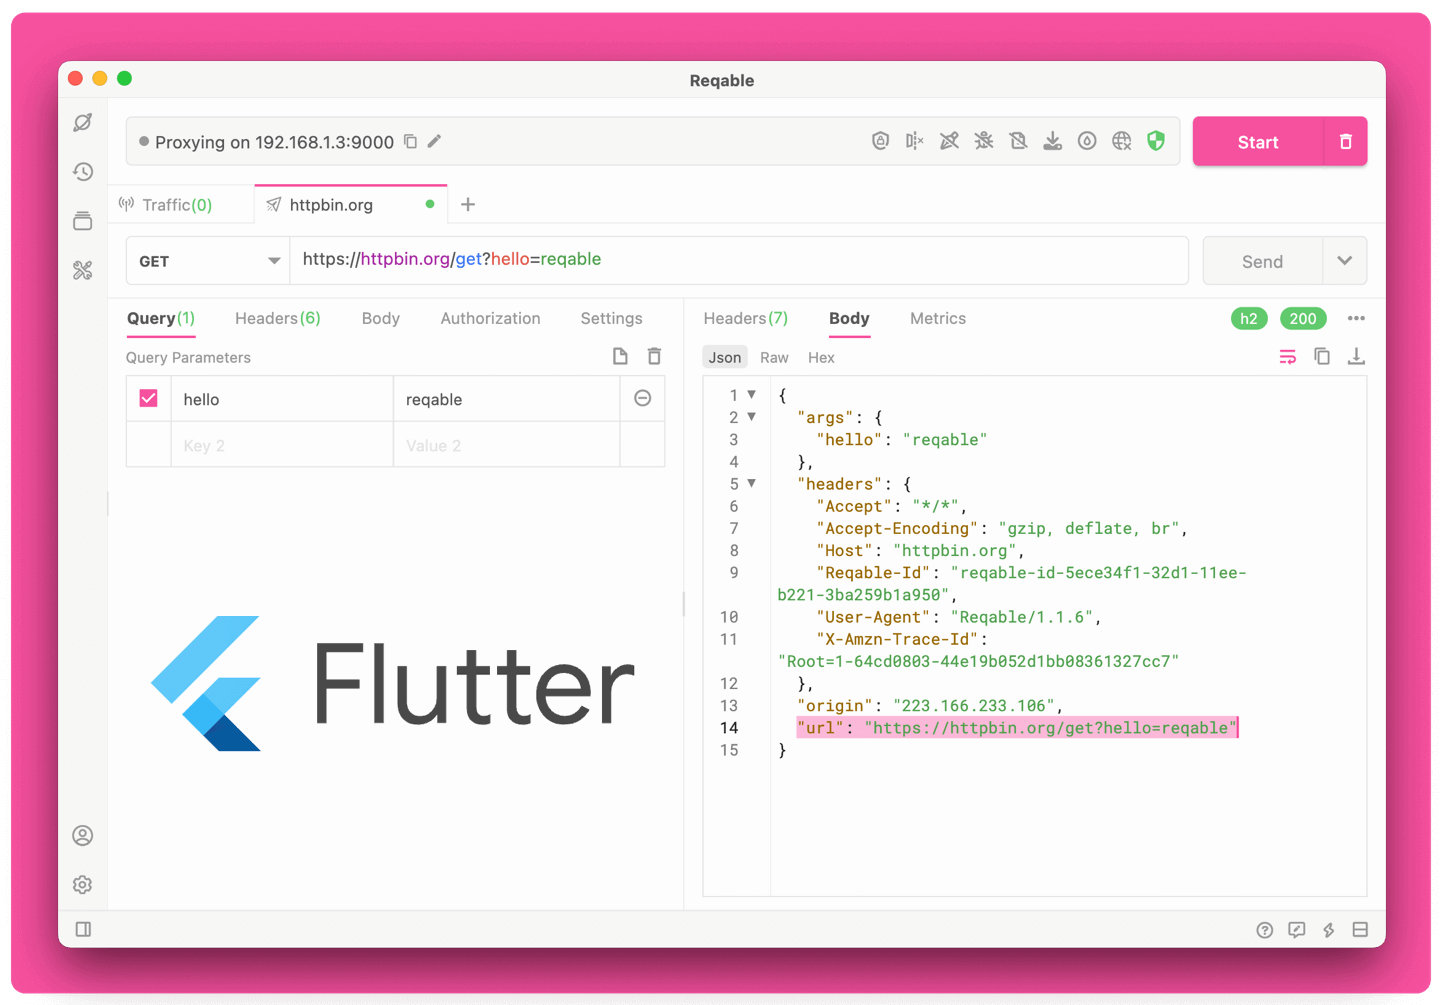Open the response Metrics tab
The image size is (1440, 1005).
938,319
